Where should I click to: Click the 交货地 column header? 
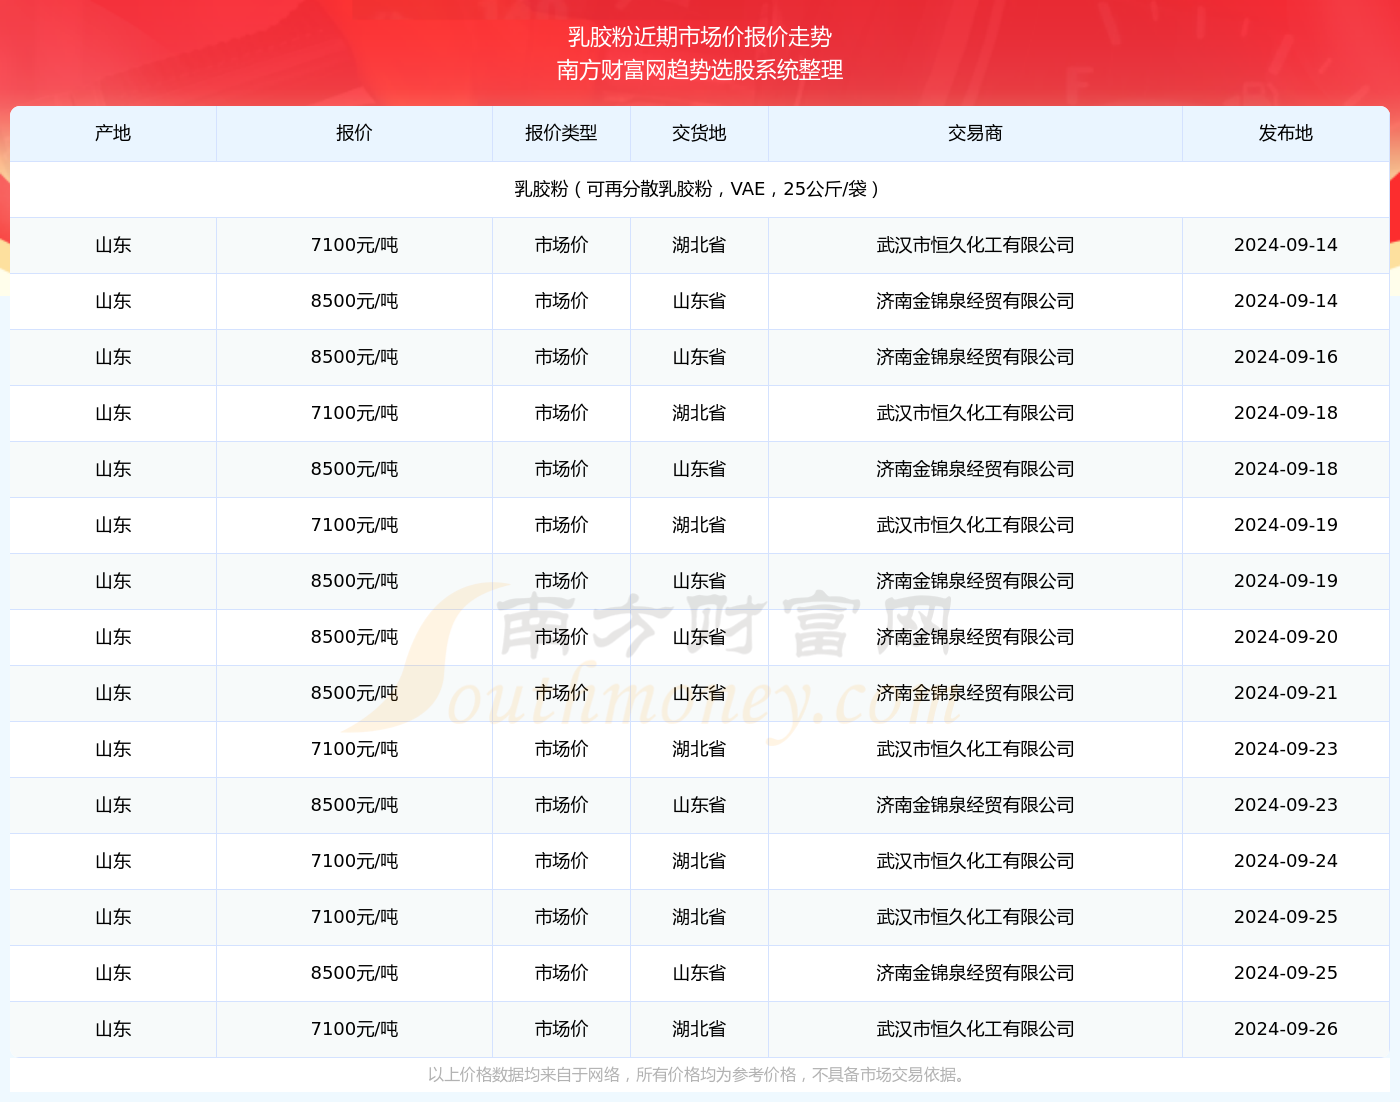(x=699, y=133)
